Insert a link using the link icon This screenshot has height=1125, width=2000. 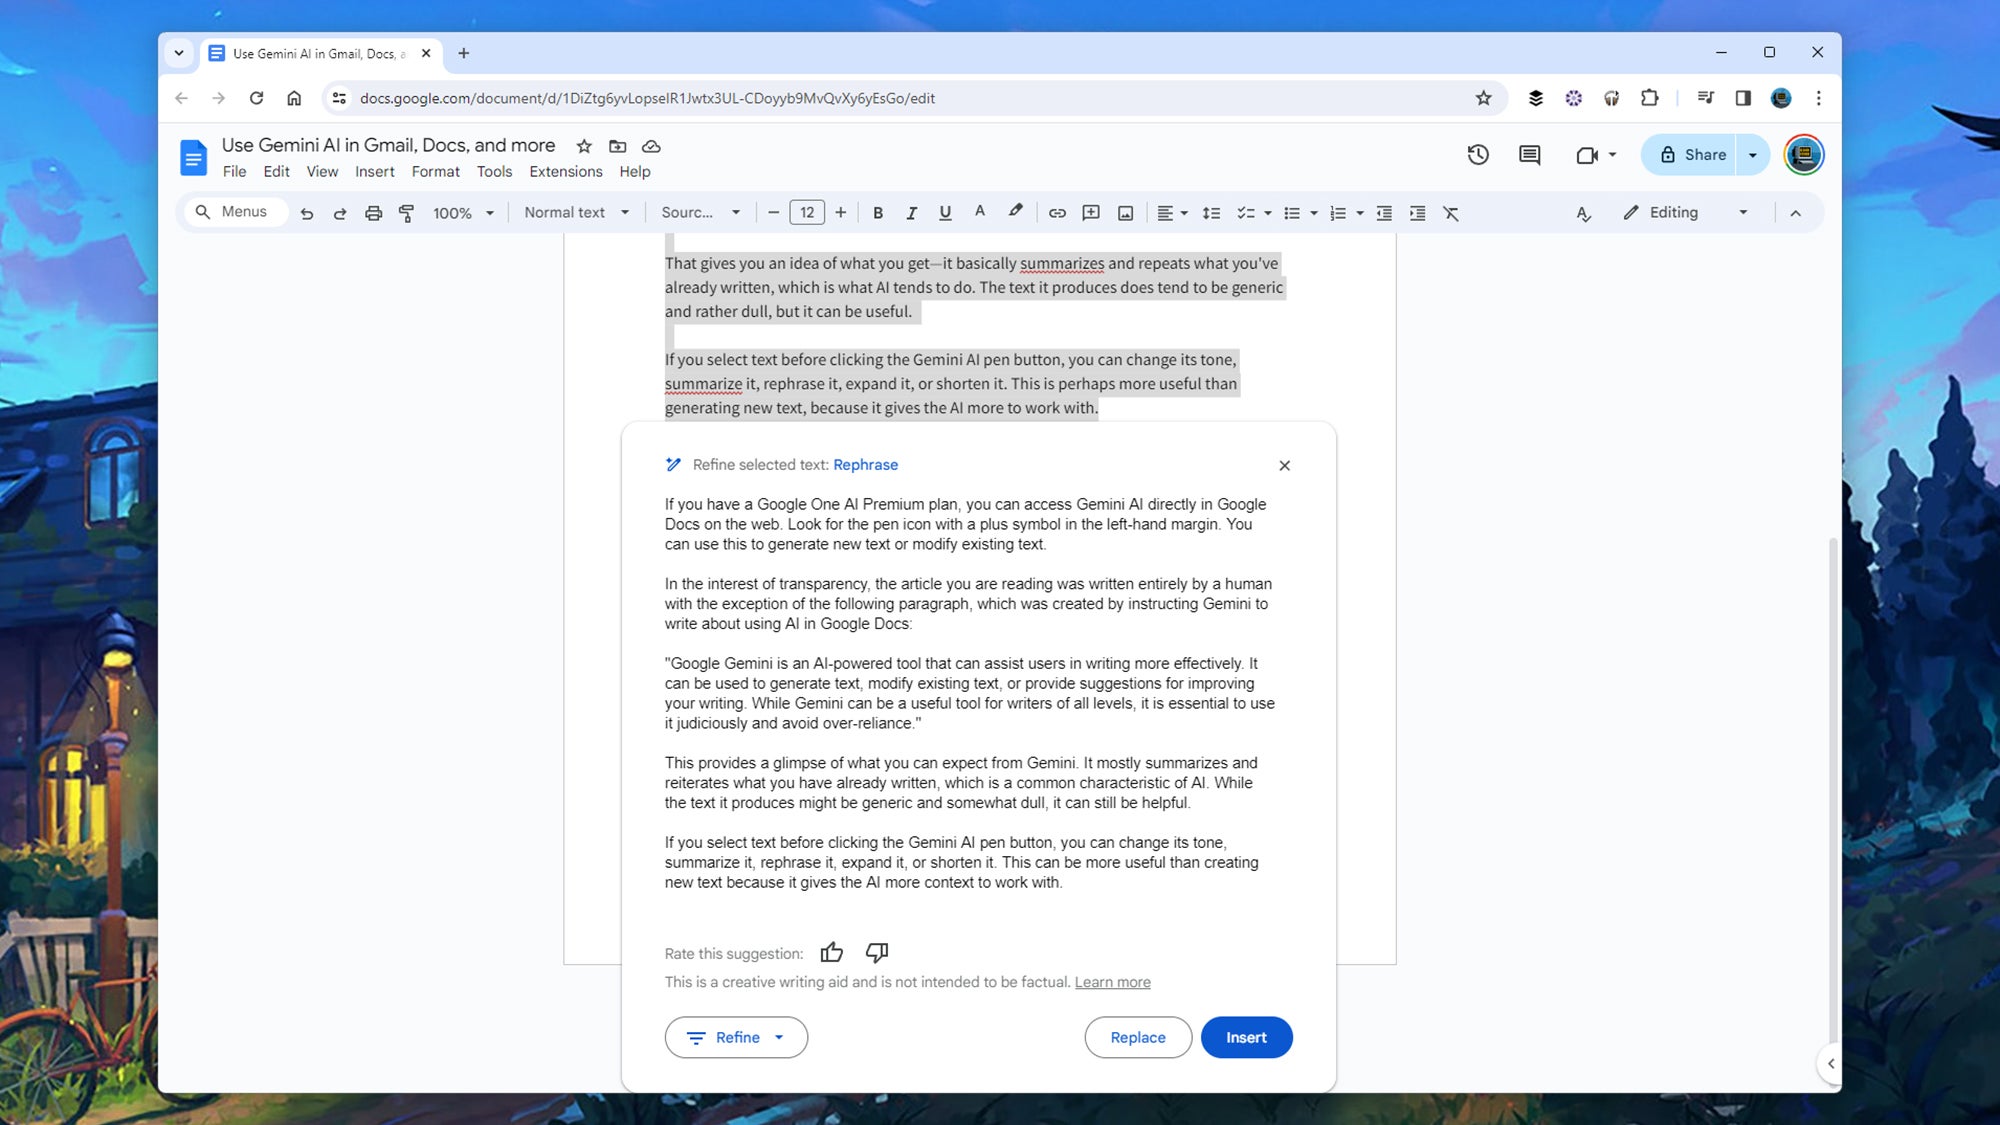tap(1055, 212)
